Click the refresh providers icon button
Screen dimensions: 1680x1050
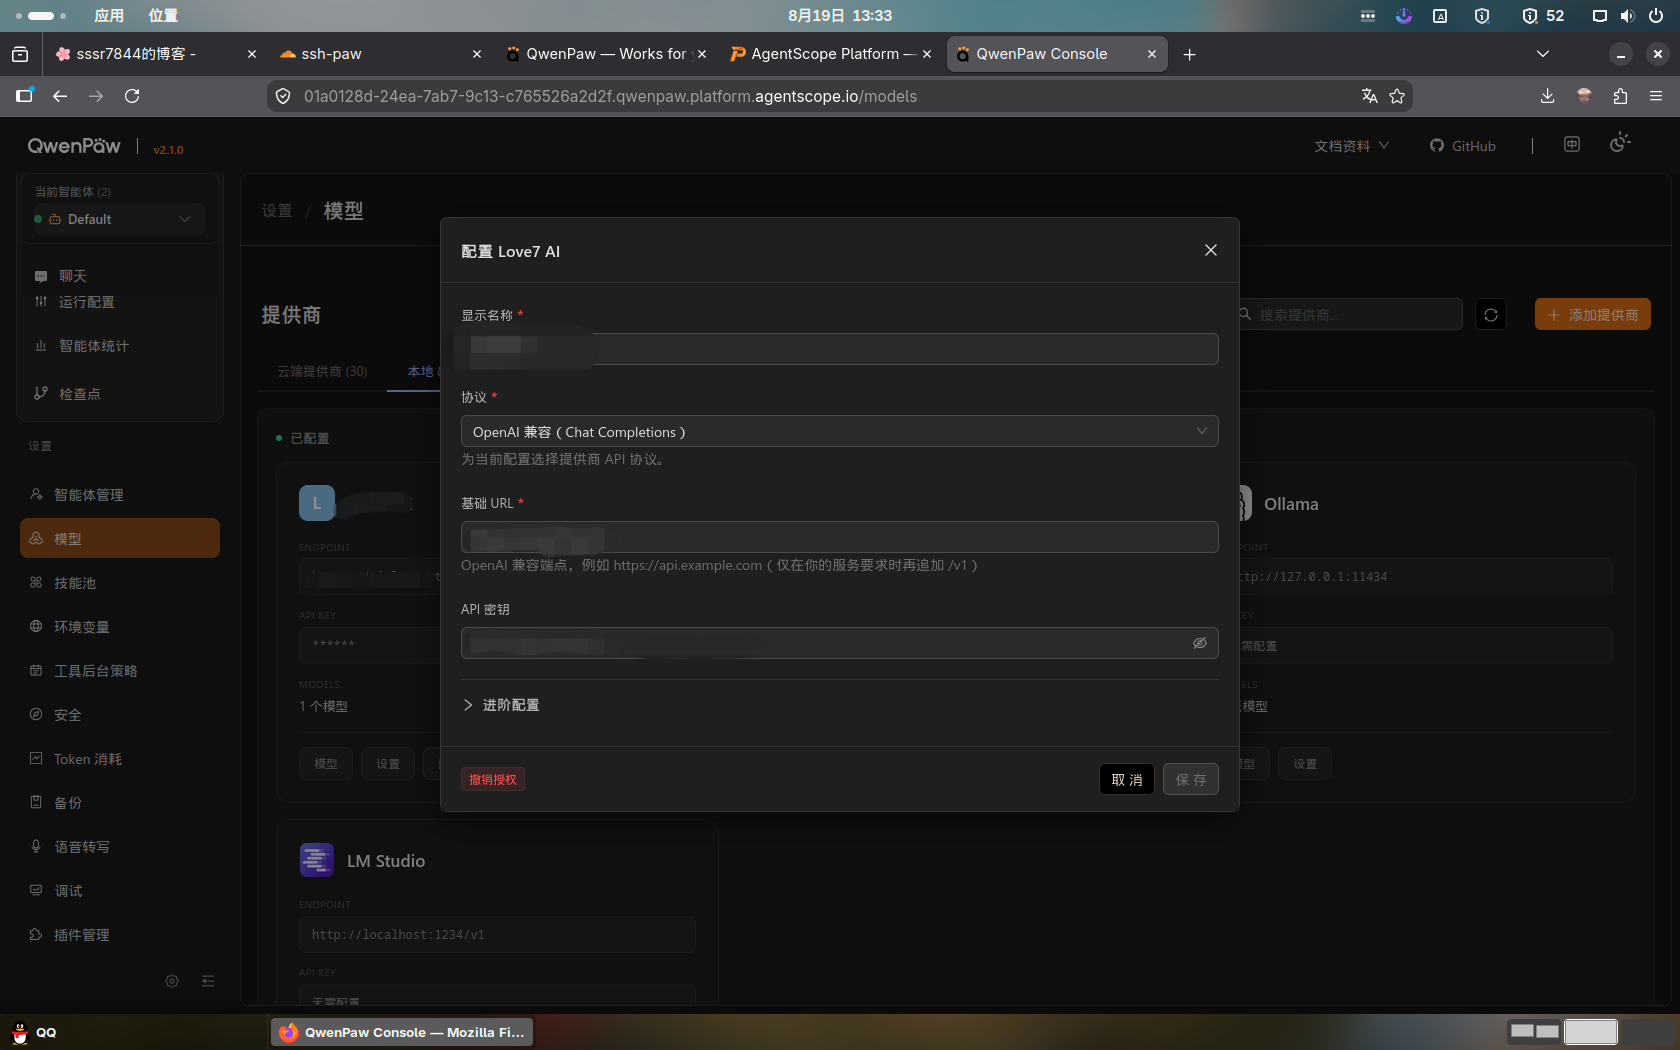[x=1491, y=315]
